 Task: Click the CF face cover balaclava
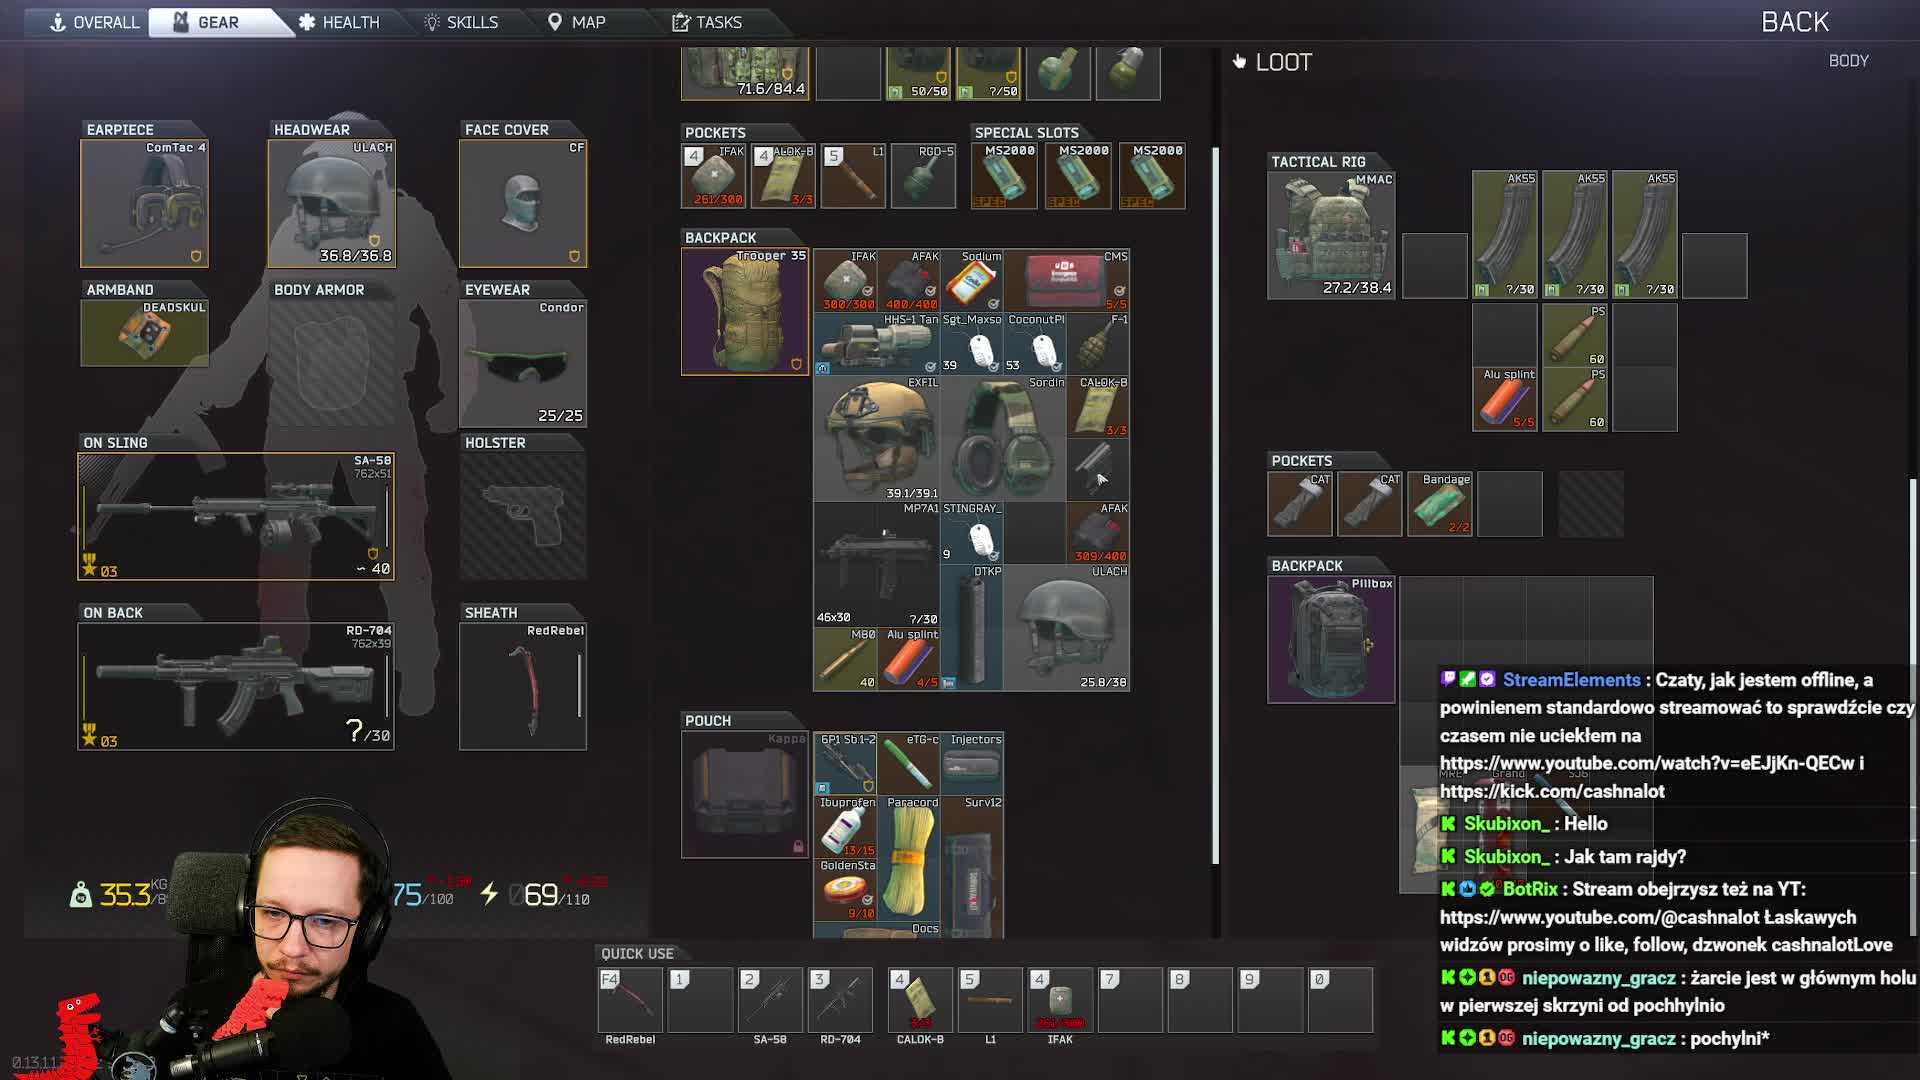[x=522, y=203]
